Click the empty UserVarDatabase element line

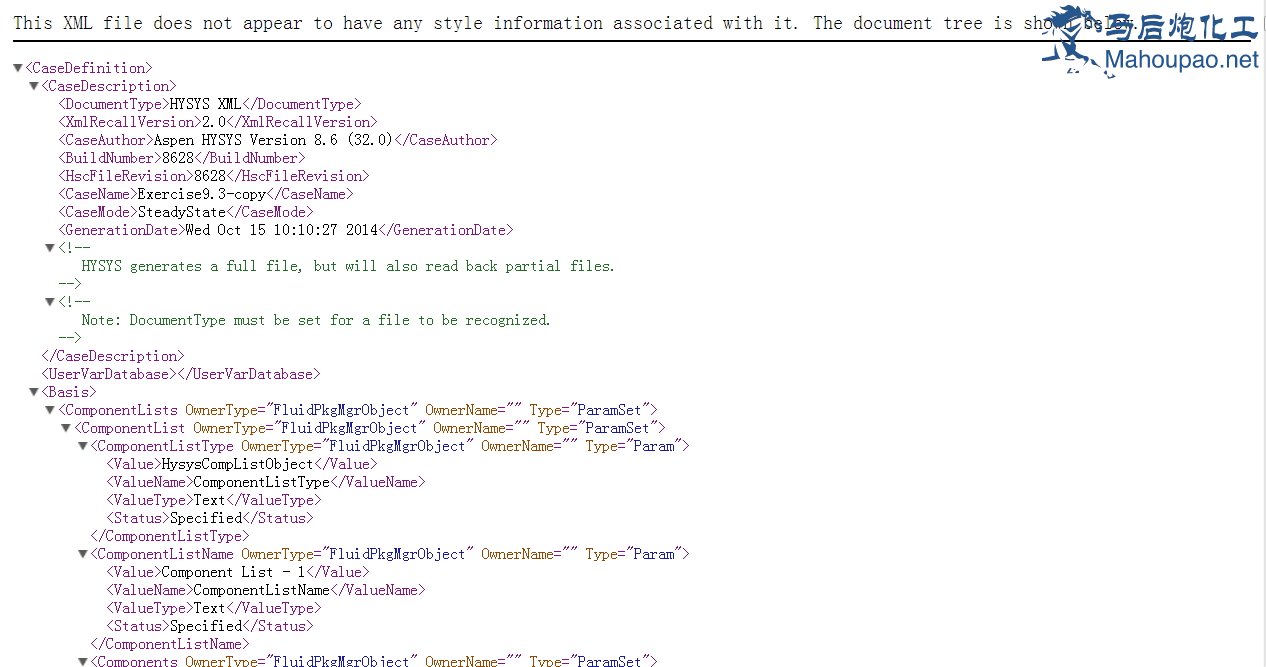[x=181, y=374]
